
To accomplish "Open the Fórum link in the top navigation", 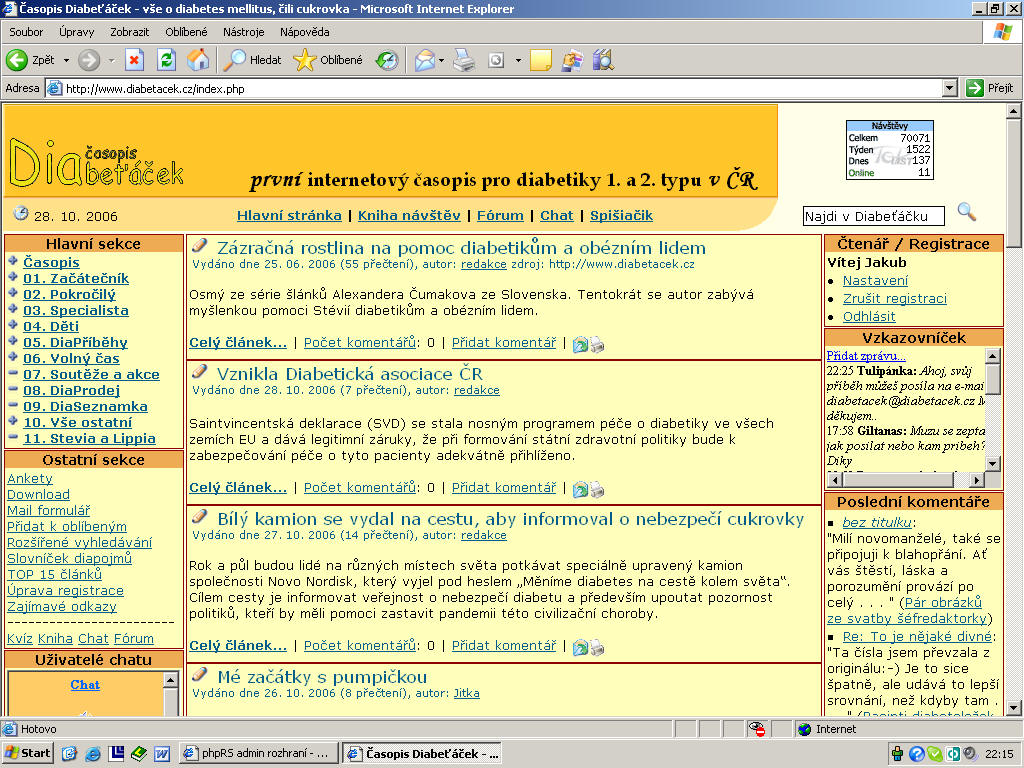I will [500, 216].
